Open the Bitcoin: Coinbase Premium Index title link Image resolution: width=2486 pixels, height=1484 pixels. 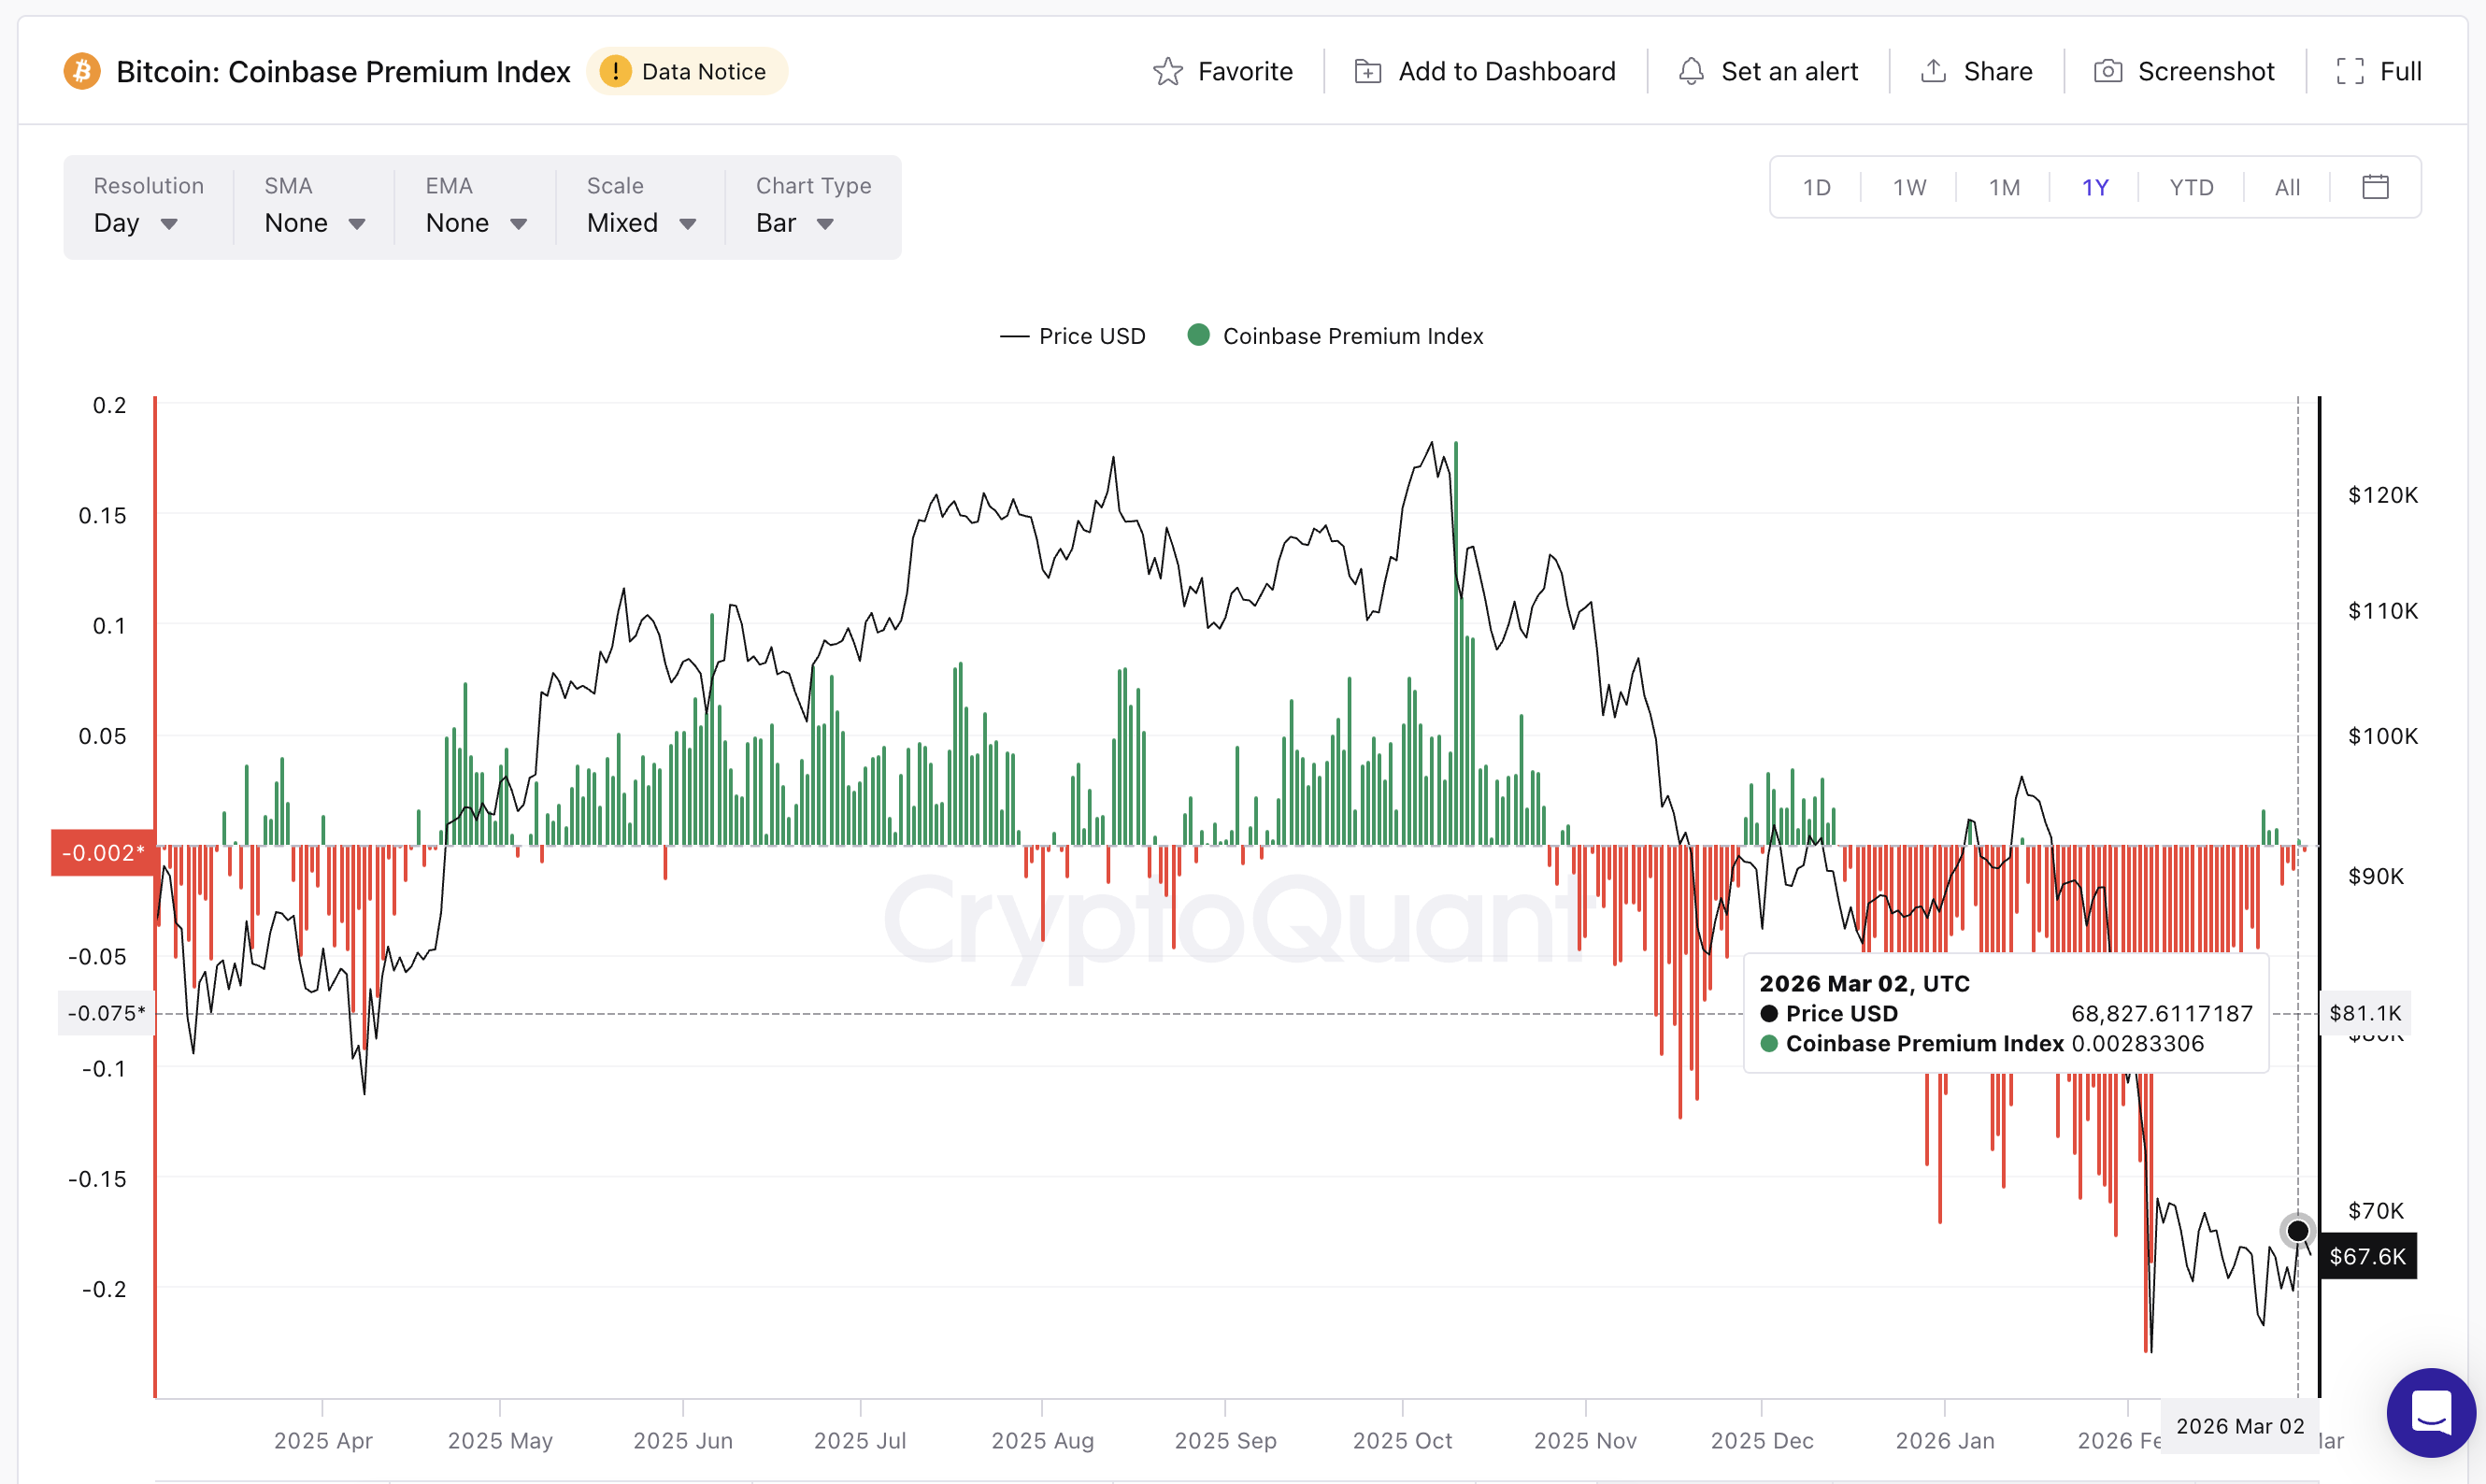click(343, 71)
